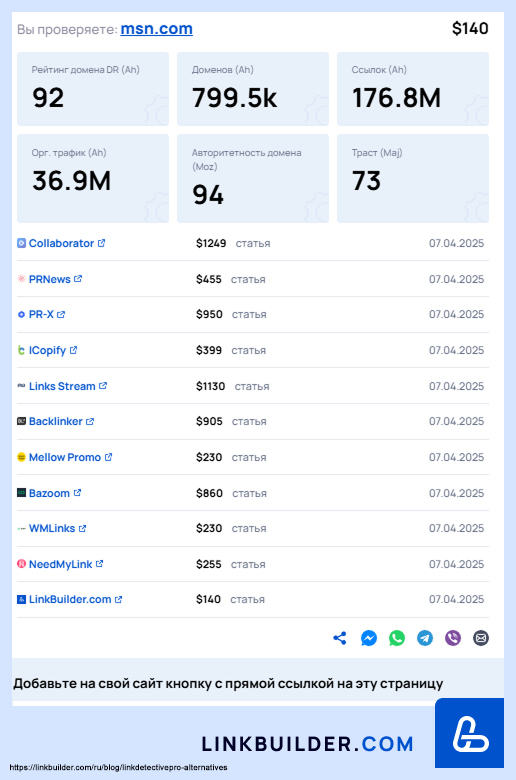Viewport: 516px width, 780px height.
Task: Click the $1249 Collaborator price
Action: [211, 243]
